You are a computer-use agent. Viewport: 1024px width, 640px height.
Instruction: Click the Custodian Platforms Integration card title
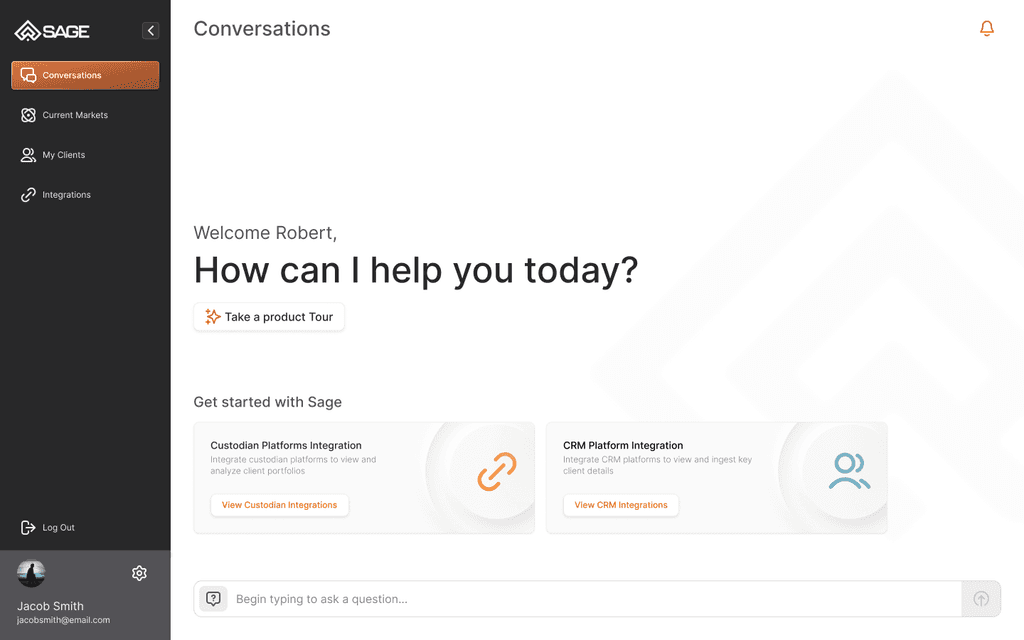click(x=286, y=445)
